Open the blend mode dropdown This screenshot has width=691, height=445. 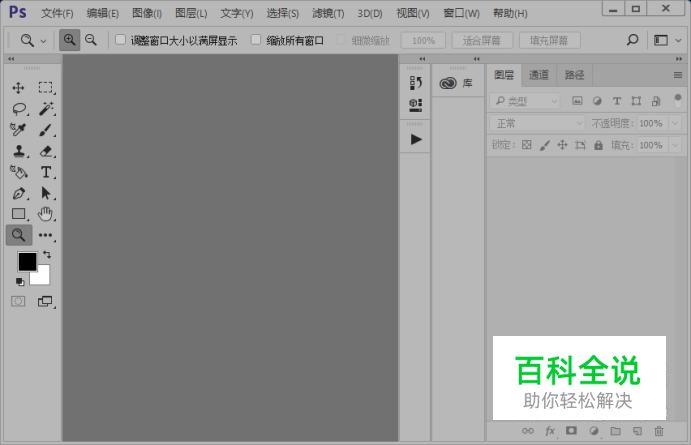pyautogui.click(x=537, y=123)
